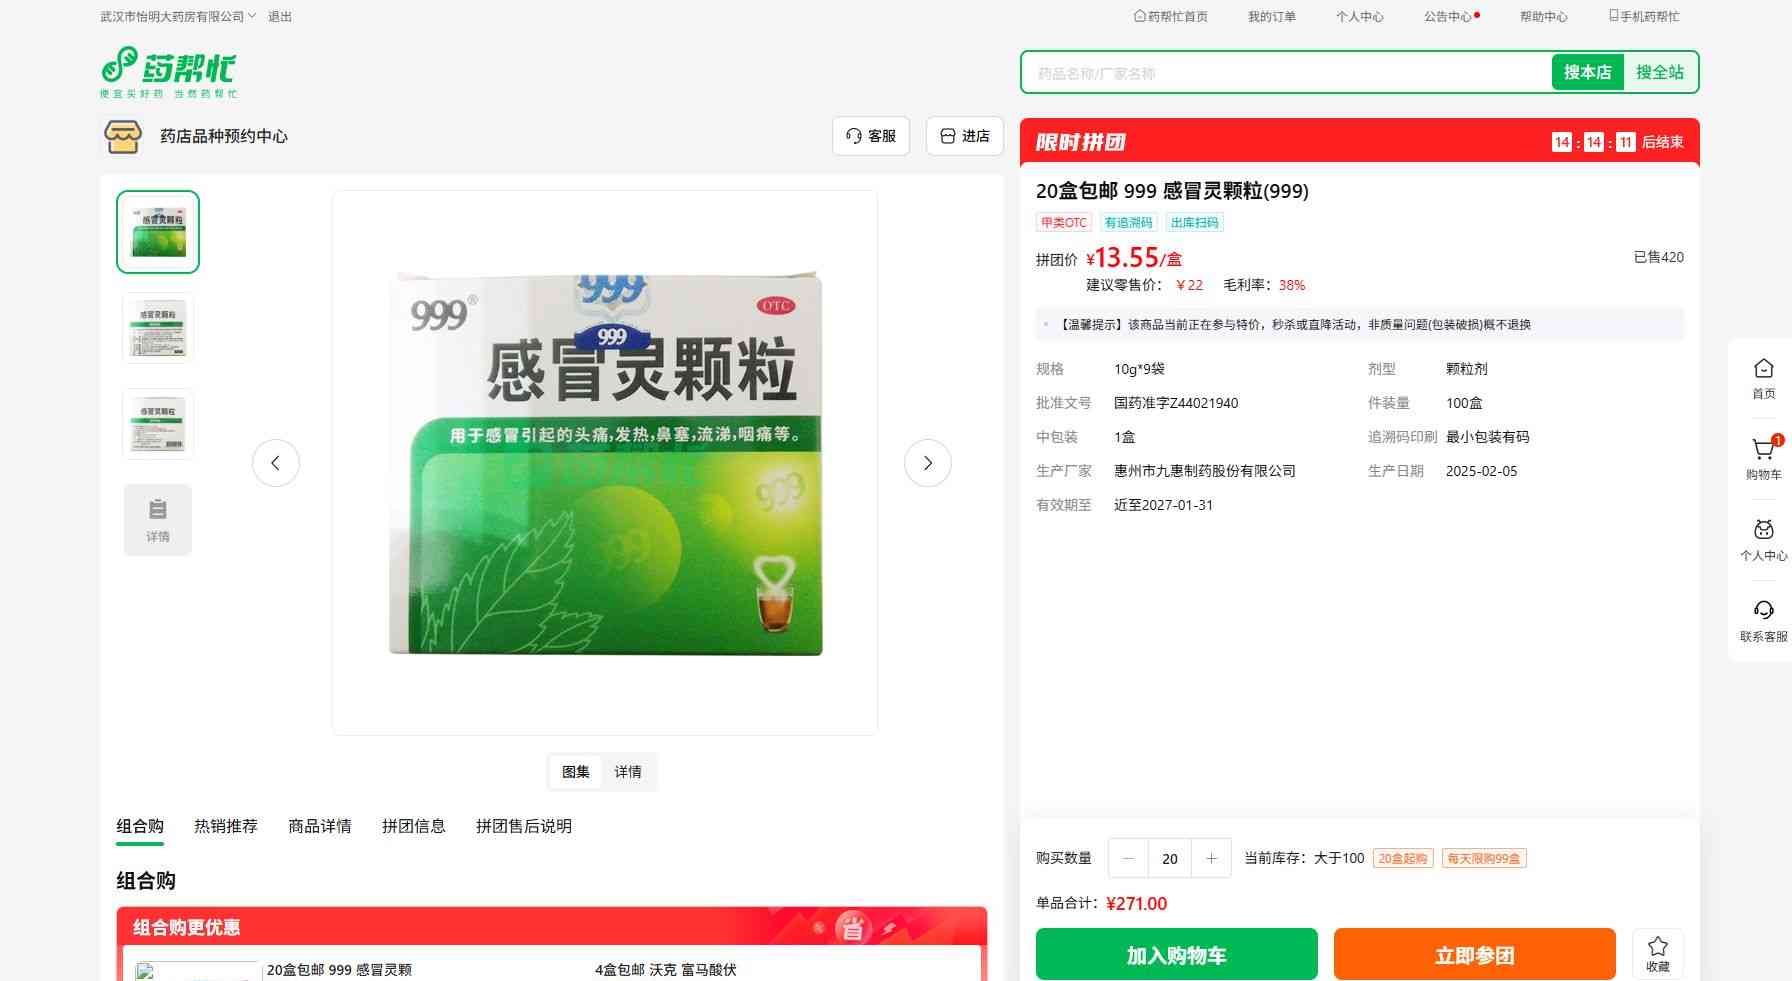Open the home icon in right sidebar
The width and height of the screenshot is (1792, 981).
[x=1763, y=370]
